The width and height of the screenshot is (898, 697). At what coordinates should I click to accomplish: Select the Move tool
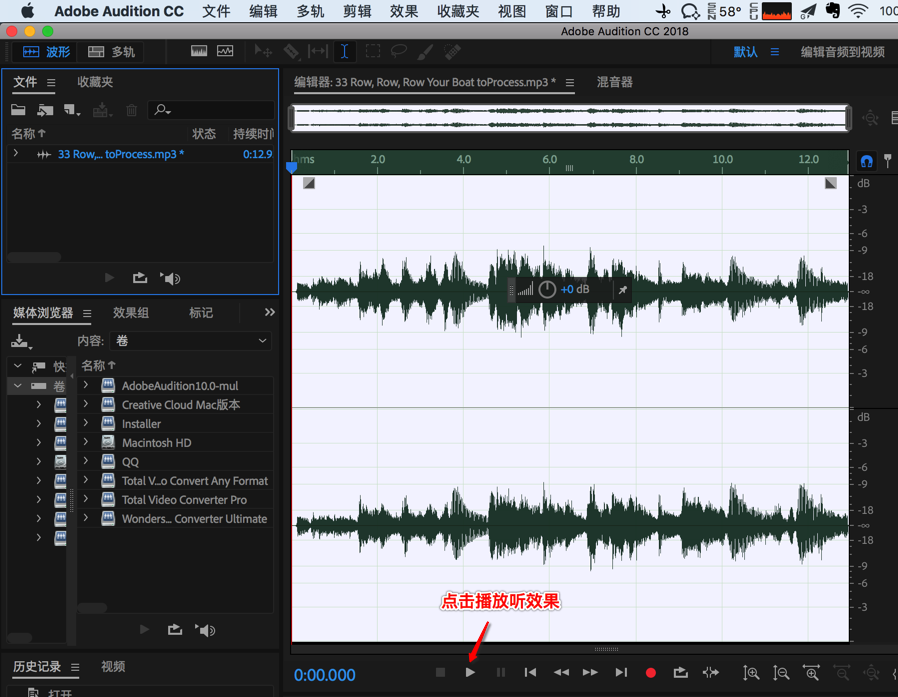tap(263, 52)
